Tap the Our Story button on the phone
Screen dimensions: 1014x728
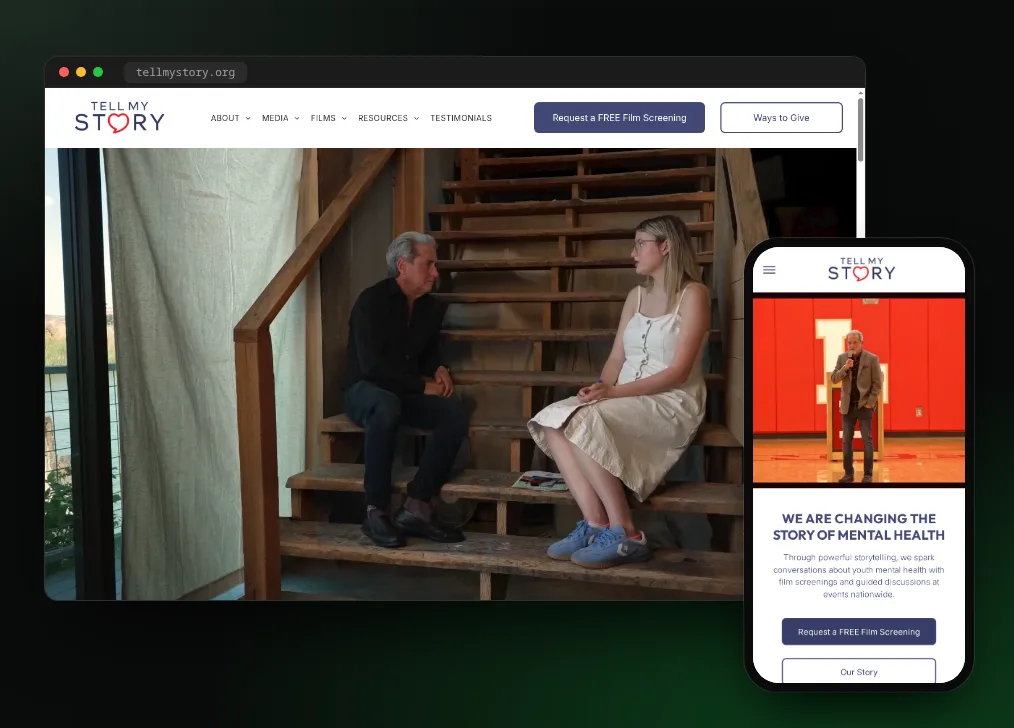[859, 671]
